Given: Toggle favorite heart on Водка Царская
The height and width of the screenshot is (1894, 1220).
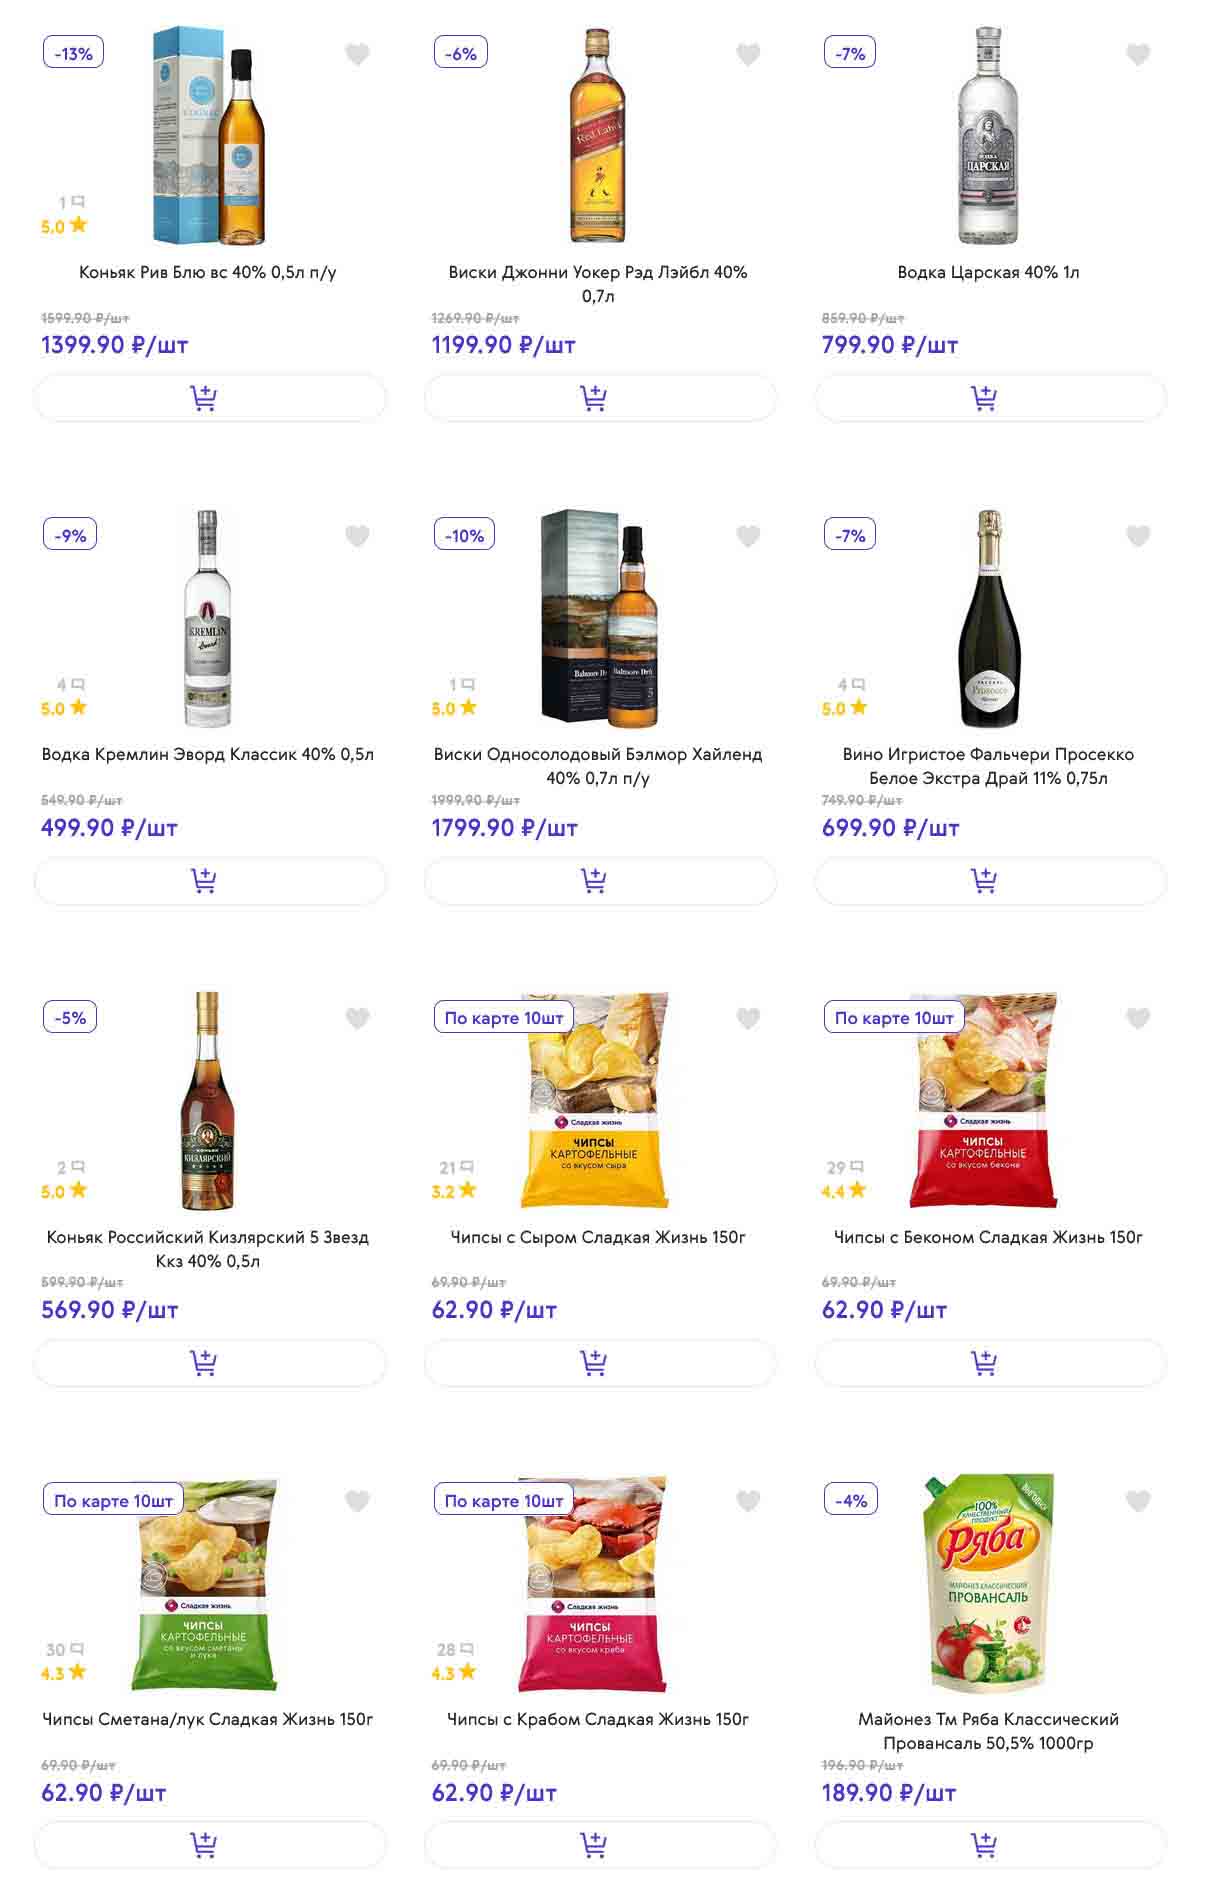Looking at the screenshot, I should [x=1138, y=54].
